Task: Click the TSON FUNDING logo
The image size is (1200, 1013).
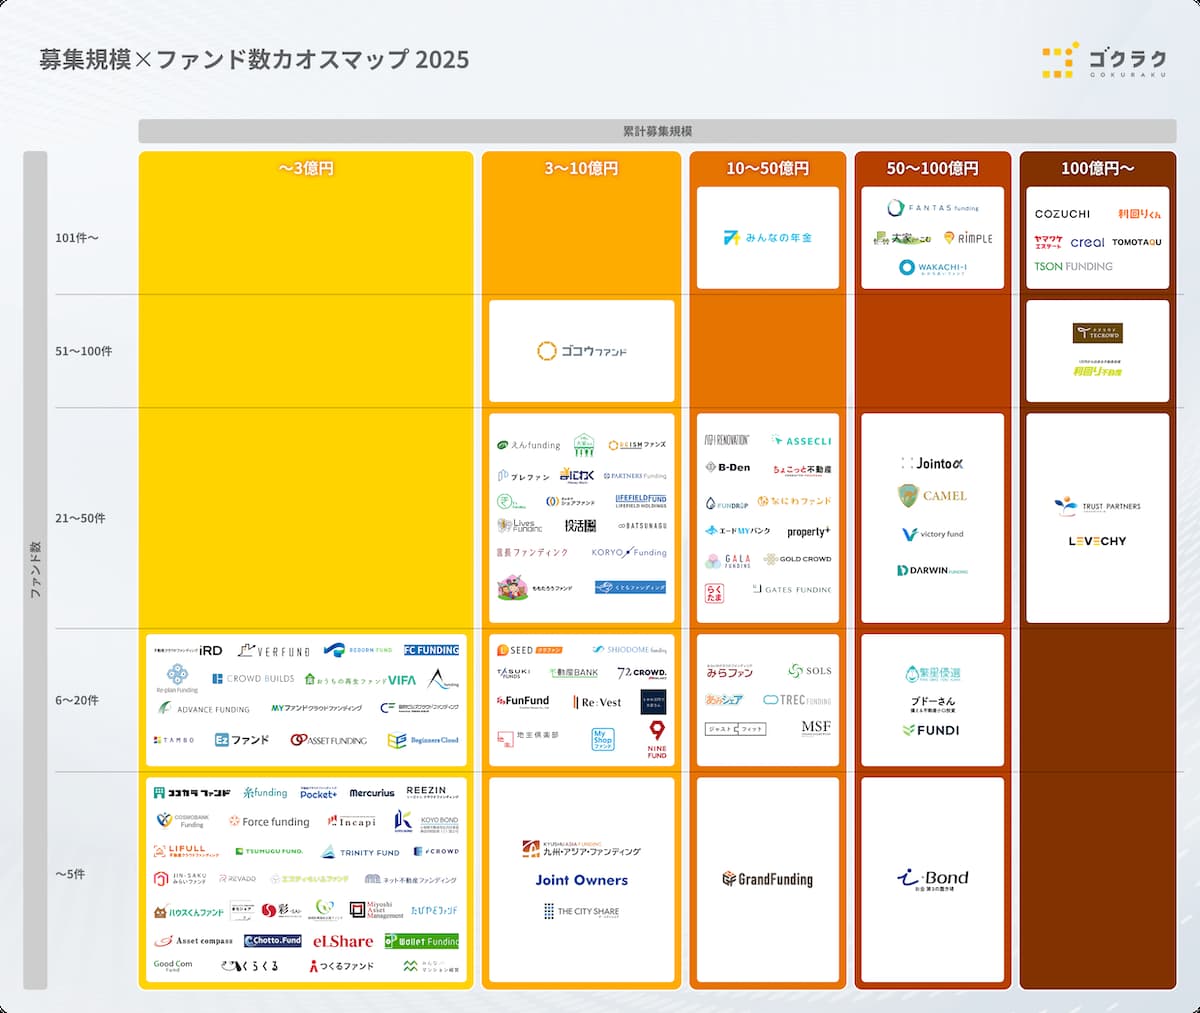Action: 1073,267
